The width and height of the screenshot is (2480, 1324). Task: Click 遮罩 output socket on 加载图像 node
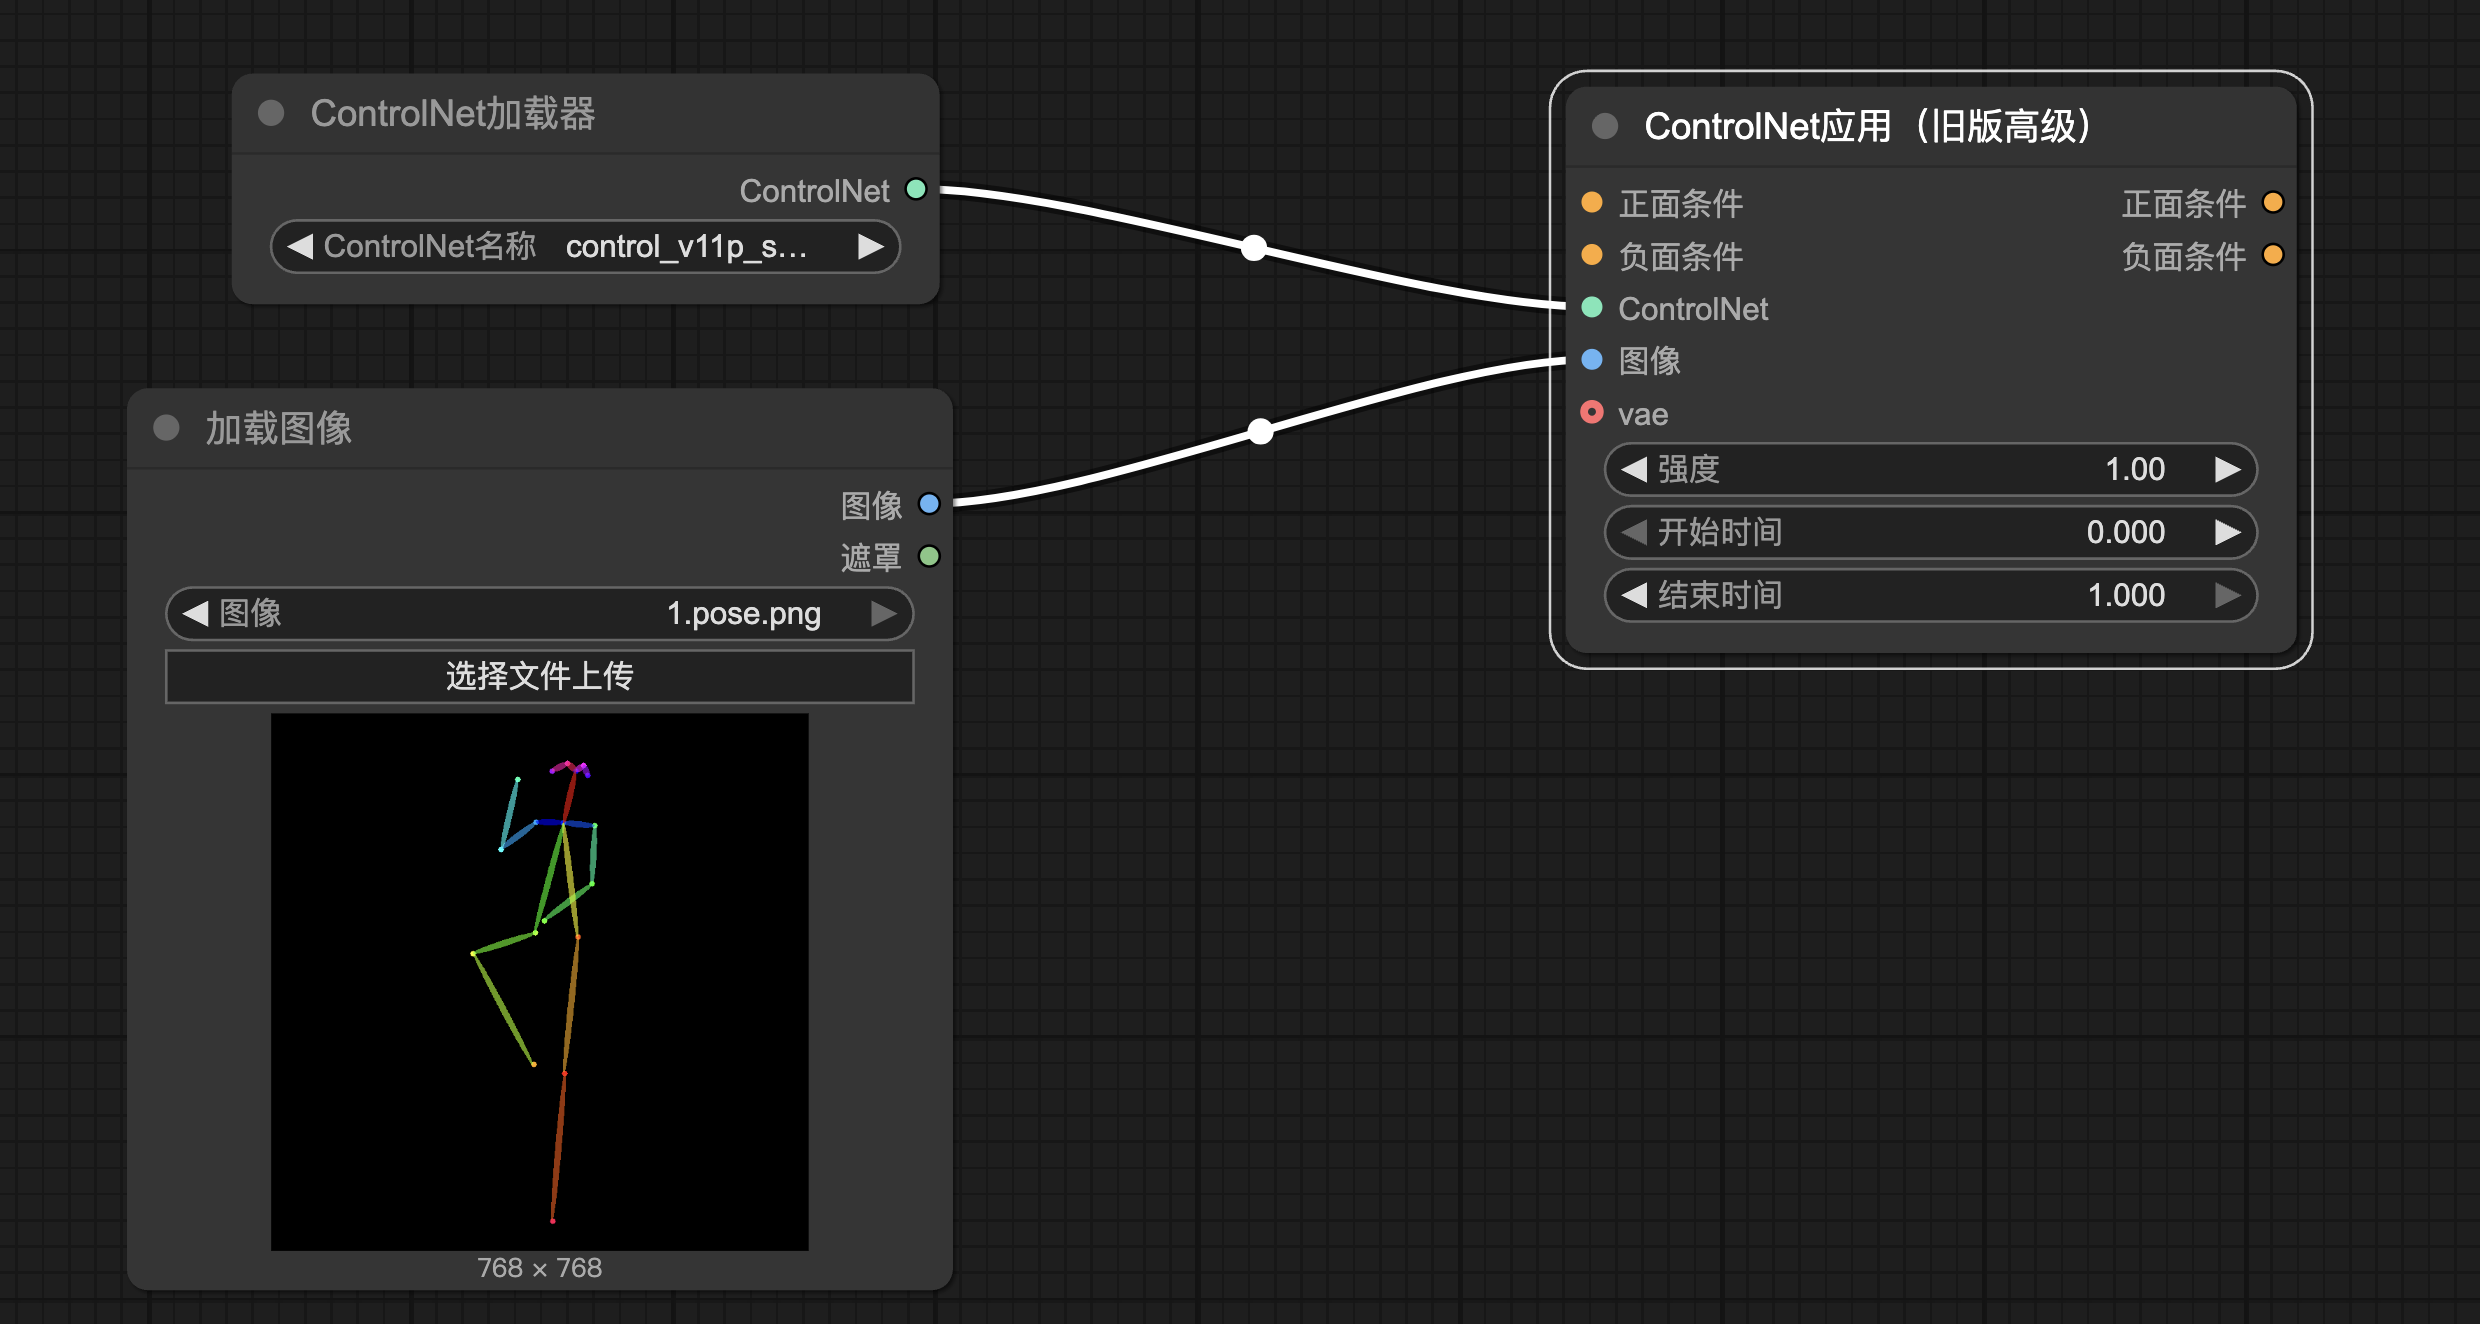[929, 556]
